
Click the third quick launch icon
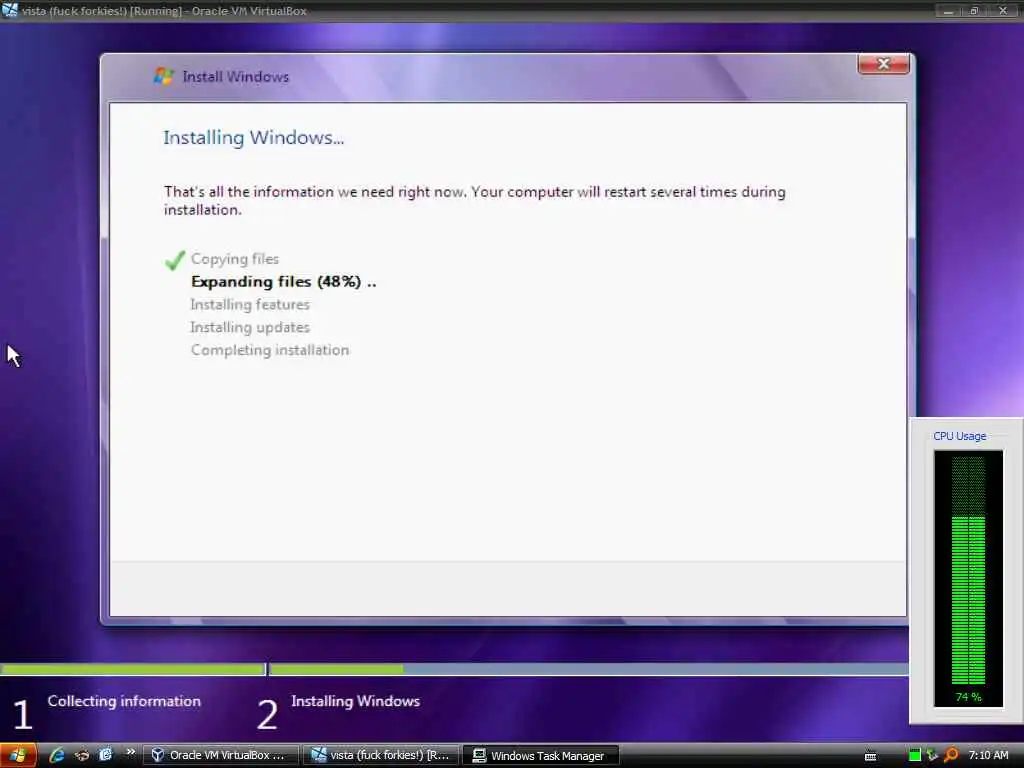pos(105,755)
